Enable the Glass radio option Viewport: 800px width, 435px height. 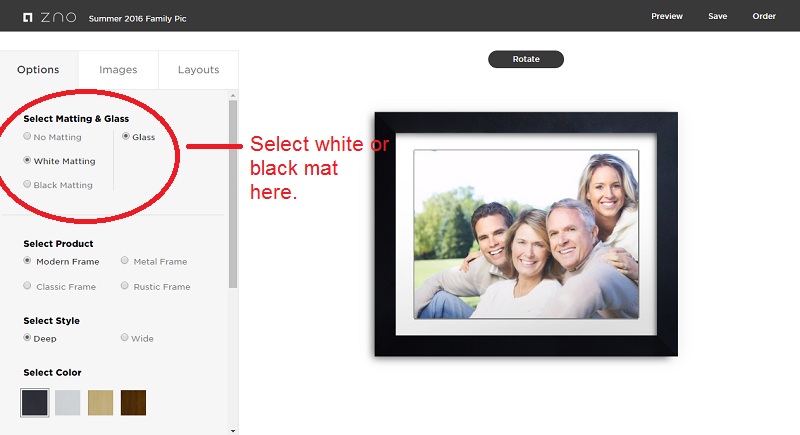pos(126,137)
